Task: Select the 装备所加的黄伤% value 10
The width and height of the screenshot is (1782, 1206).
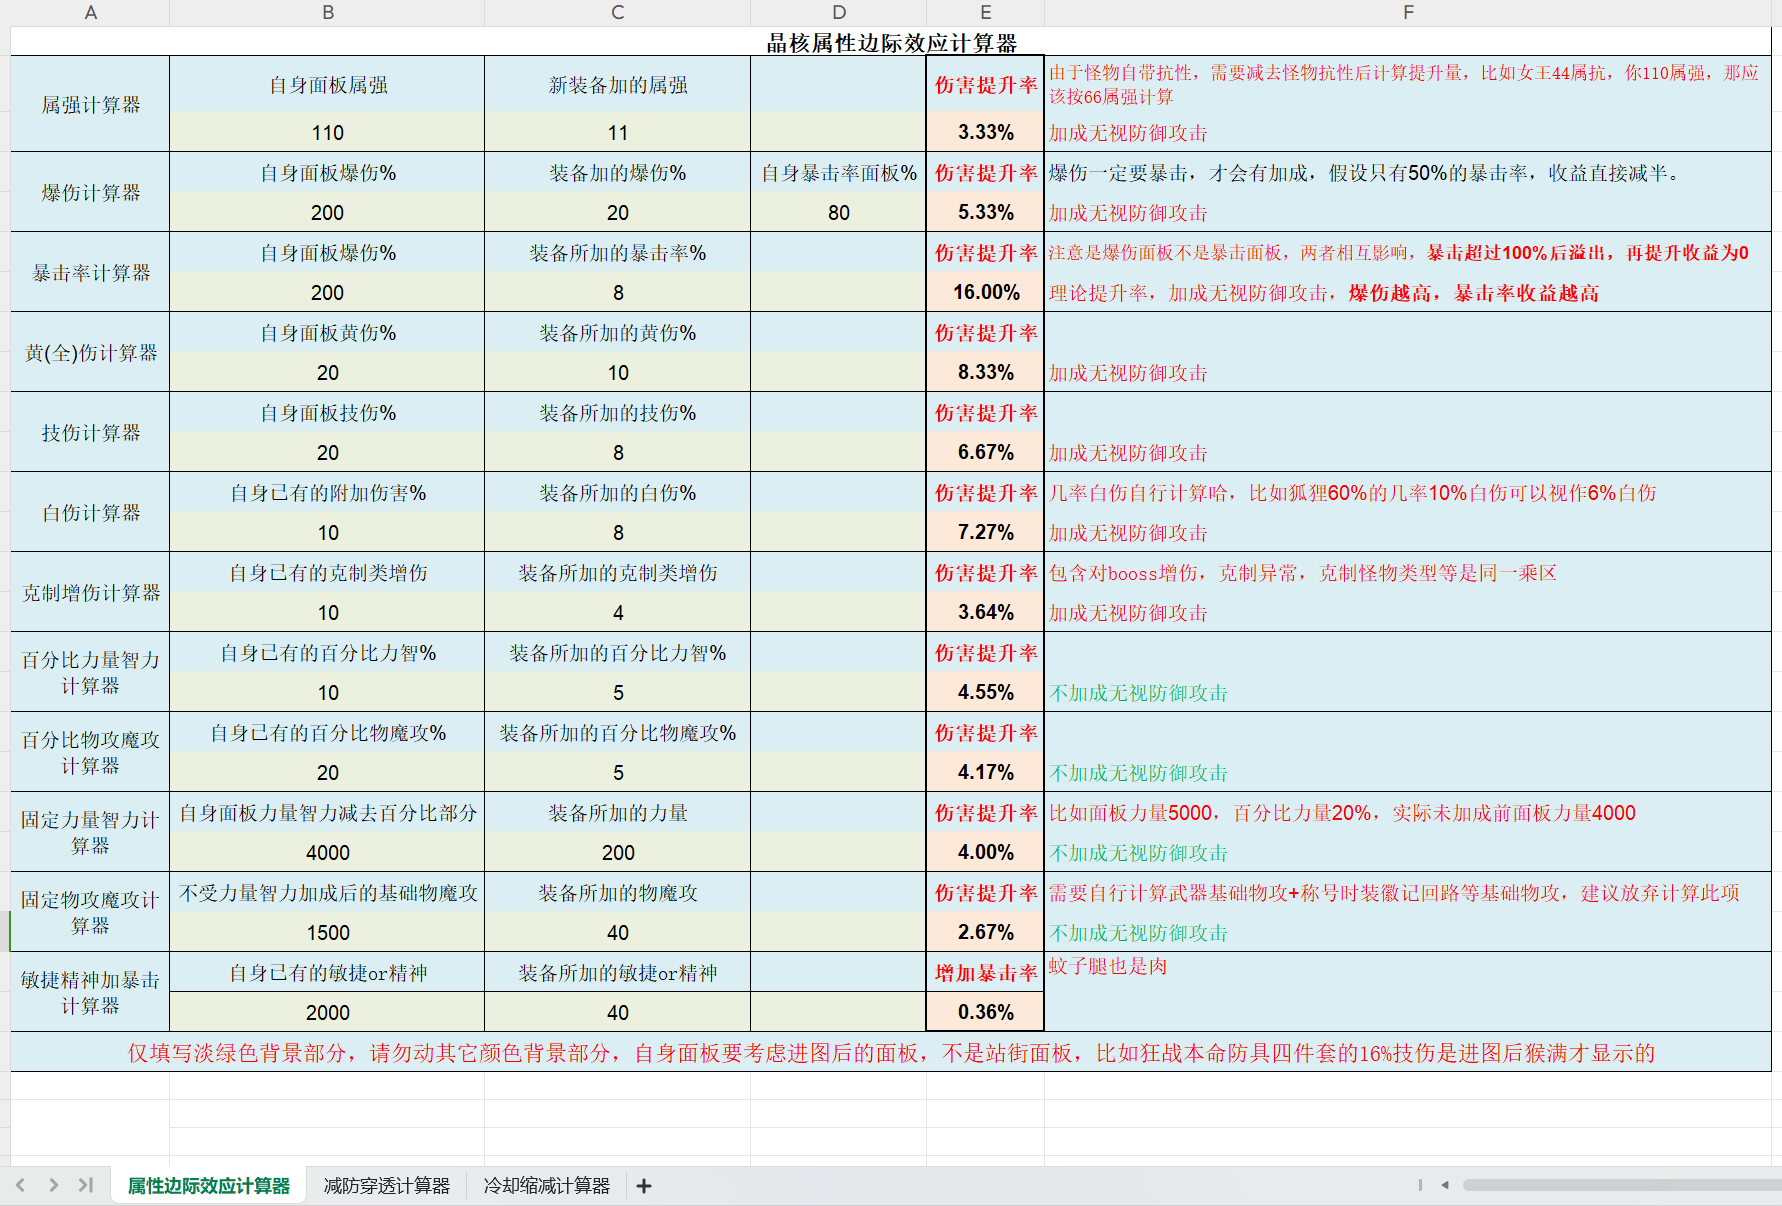Action: [617, 372]
